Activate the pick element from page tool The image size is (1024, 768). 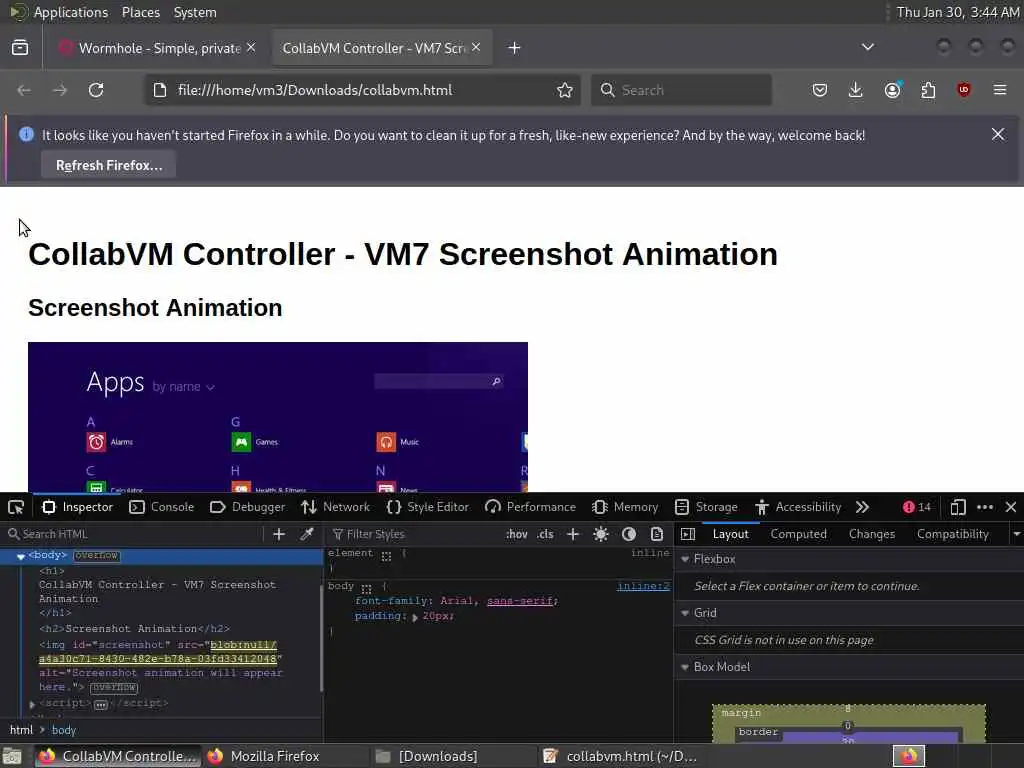coord(16,507)
